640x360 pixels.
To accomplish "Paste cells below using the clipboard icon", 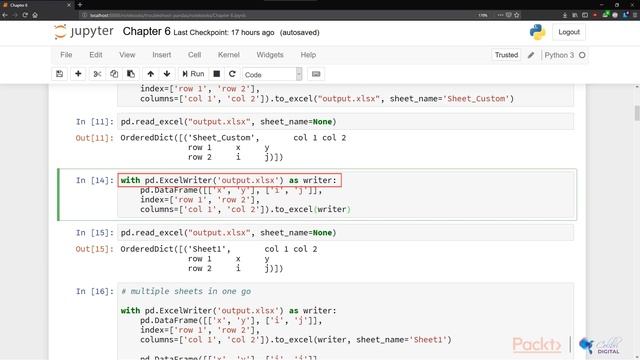I will point(131,74).
